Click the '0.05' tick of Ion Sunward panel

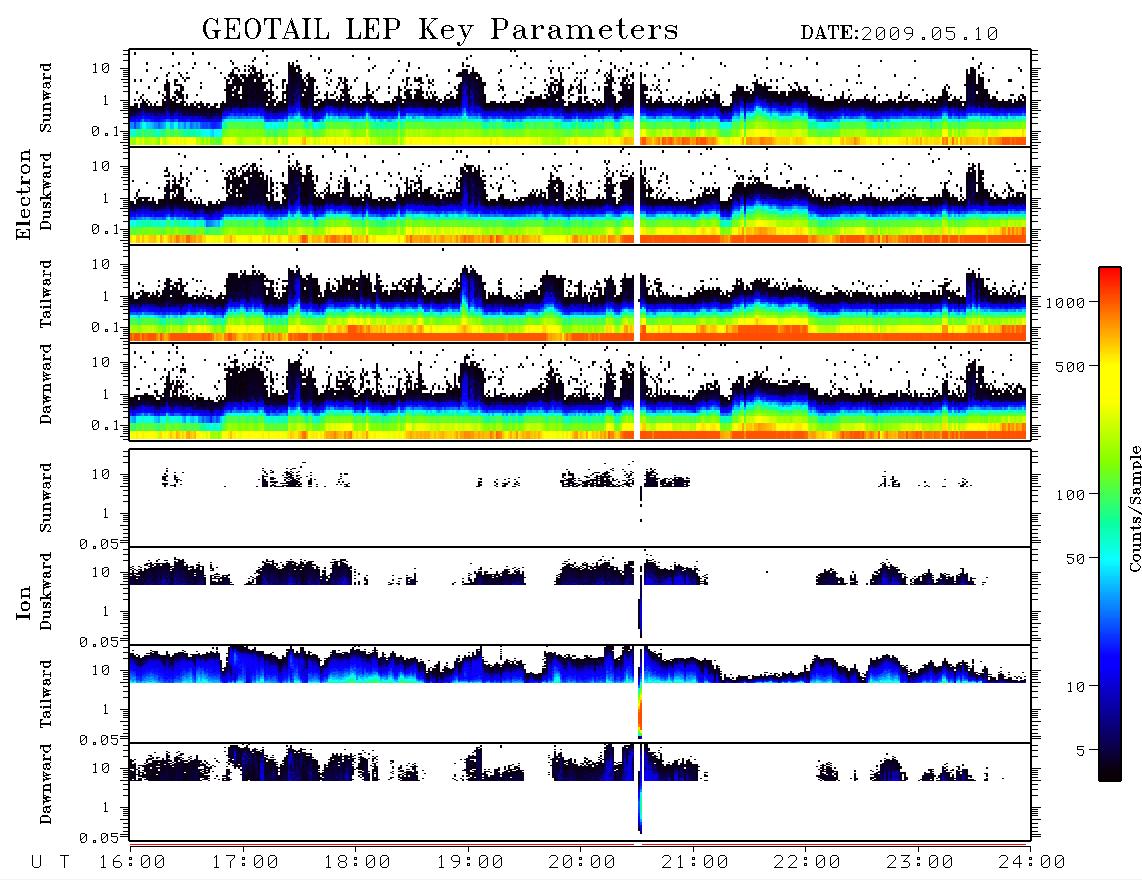point(98,543)
